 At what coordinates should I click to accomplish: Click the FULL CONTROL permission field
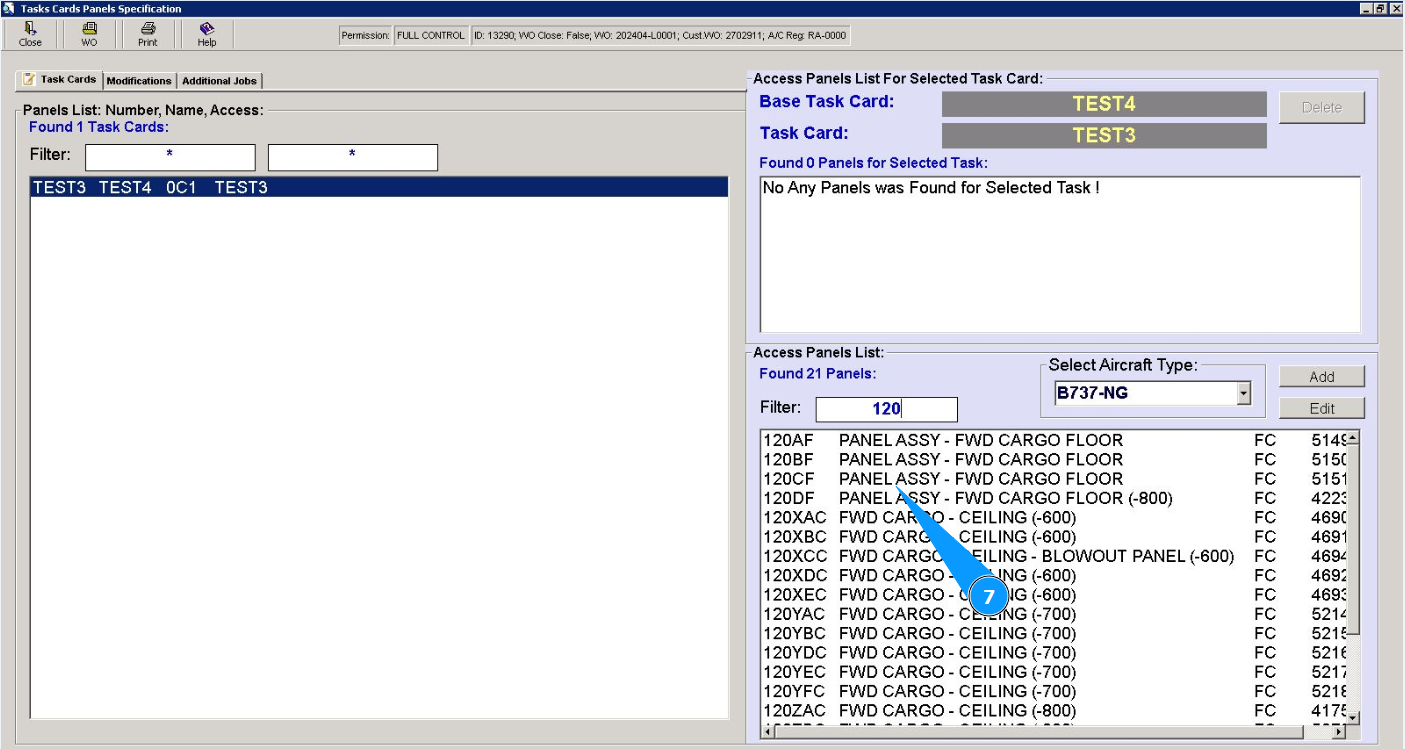point(430,36)
